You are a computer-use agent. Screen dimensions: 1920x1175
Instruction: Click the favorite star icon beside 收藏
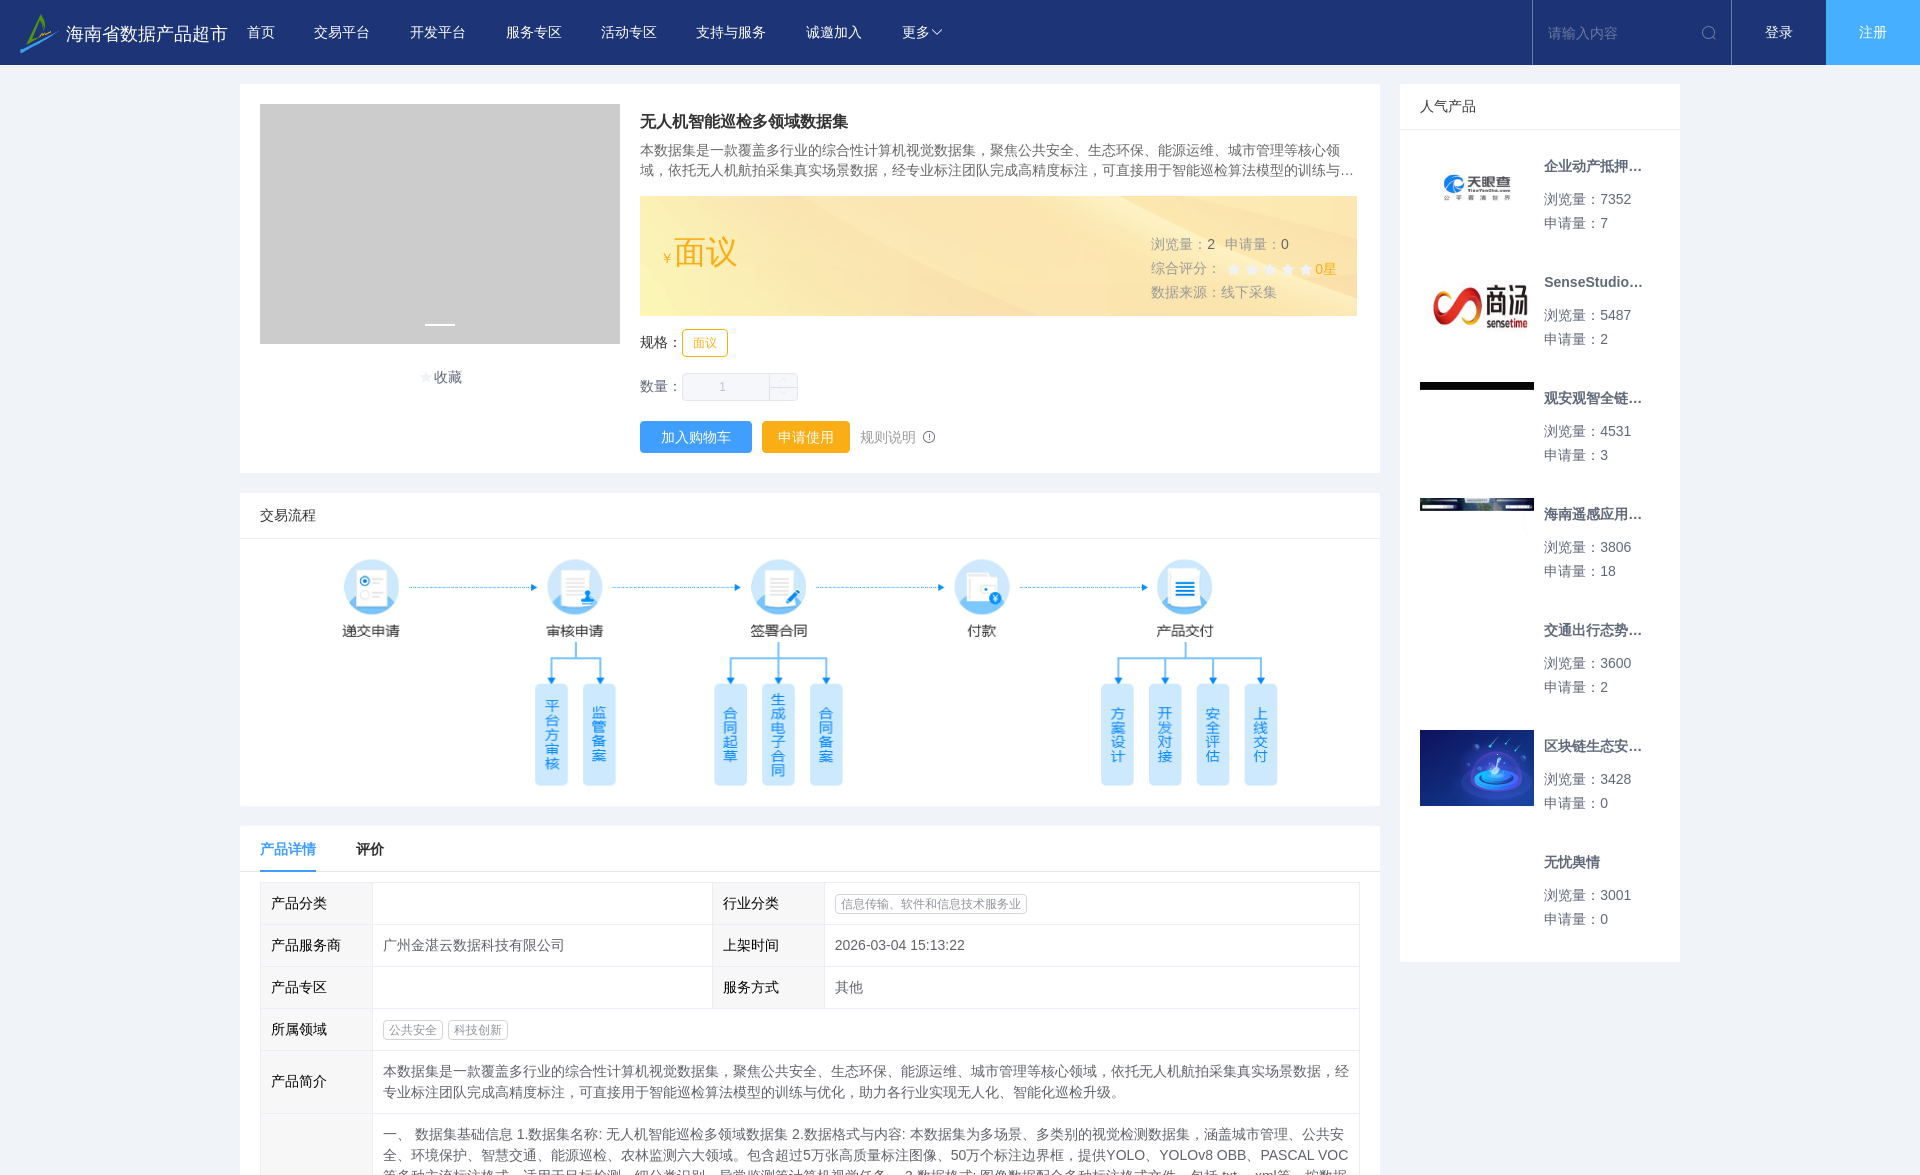coord(426,377)
